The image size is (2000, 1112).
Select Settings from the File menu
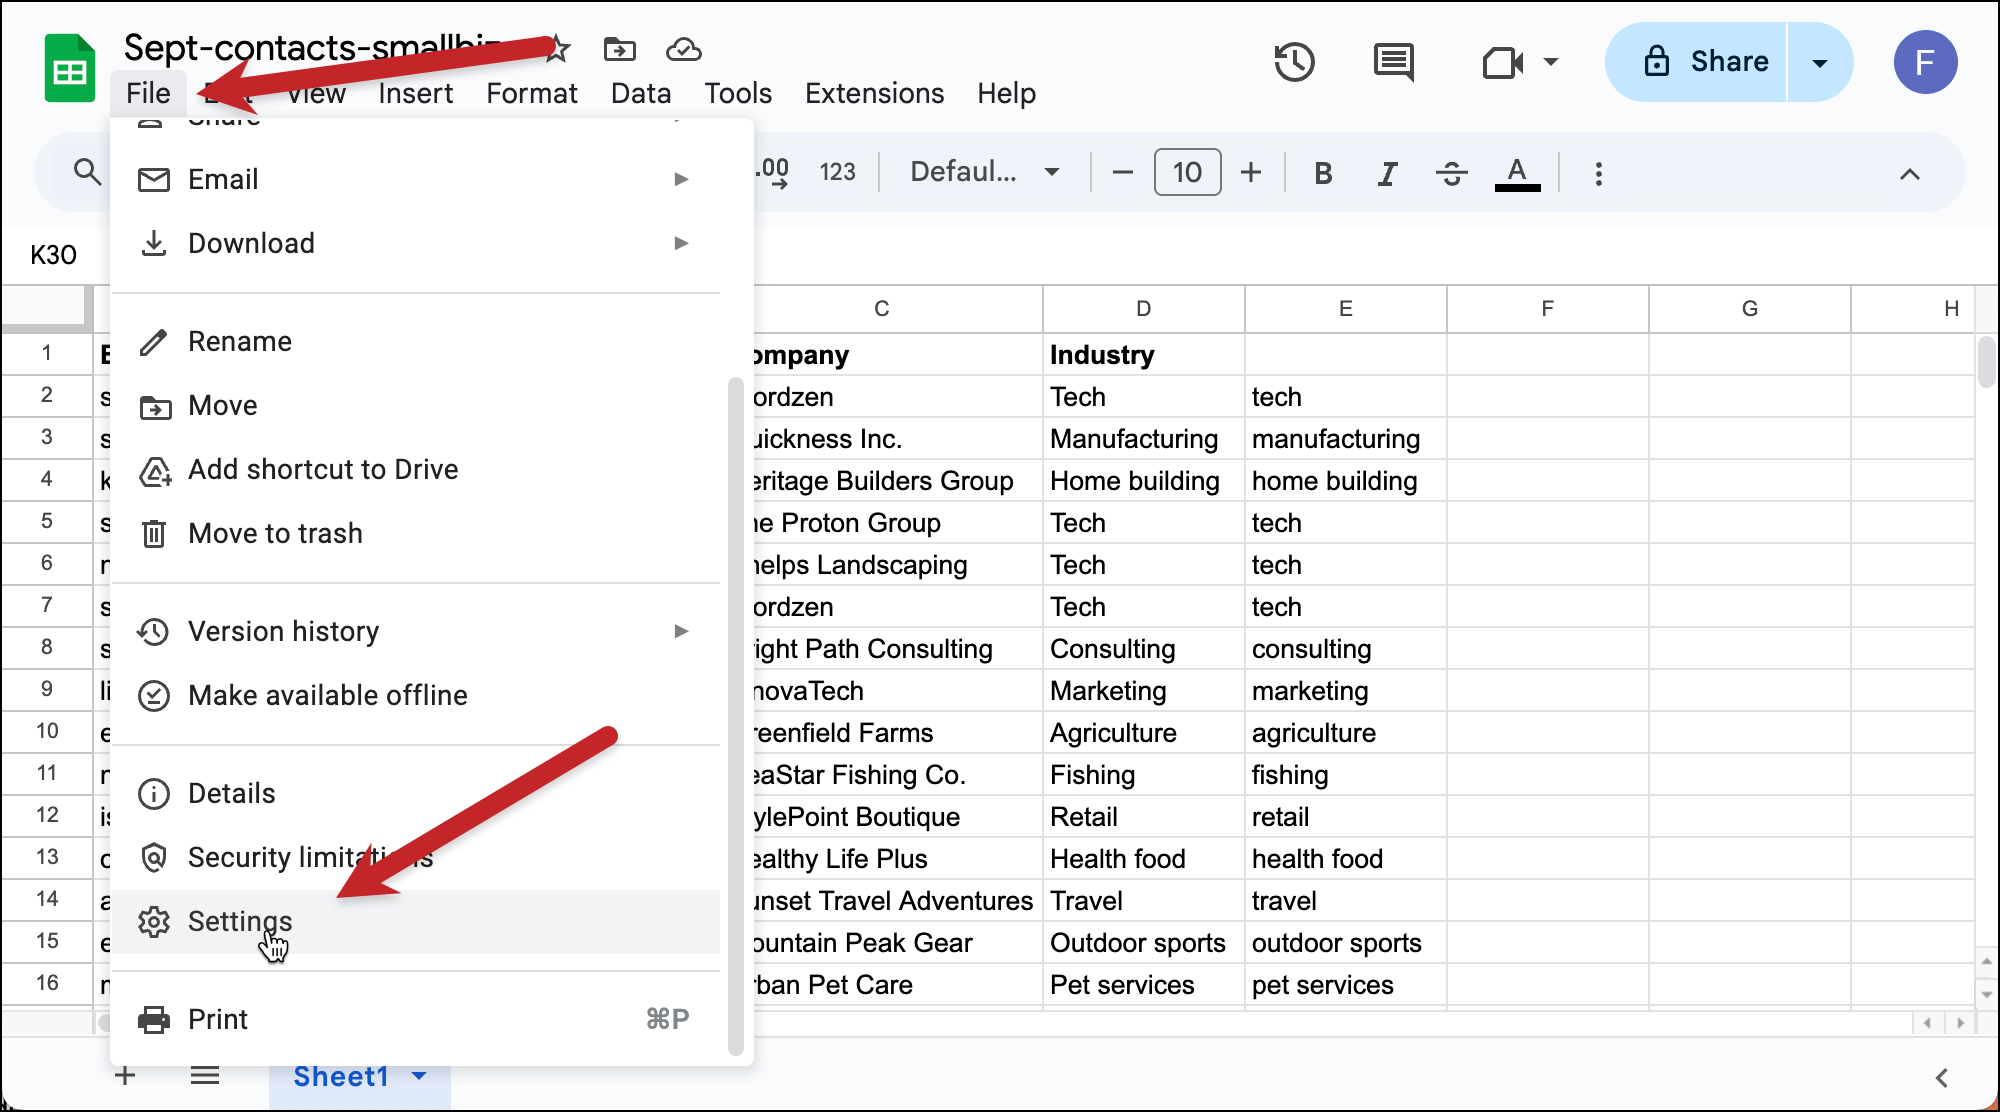click(240, 921)
